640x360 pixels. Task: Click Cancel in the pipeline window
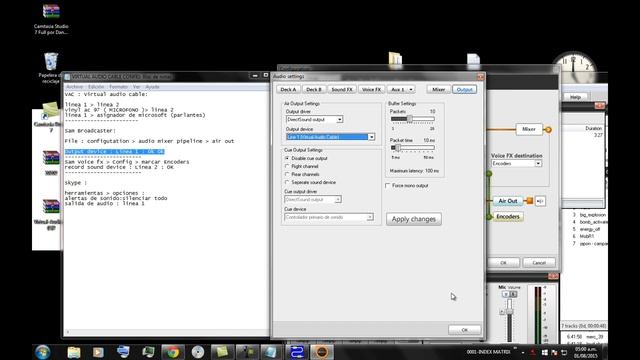tap(539, 262)
